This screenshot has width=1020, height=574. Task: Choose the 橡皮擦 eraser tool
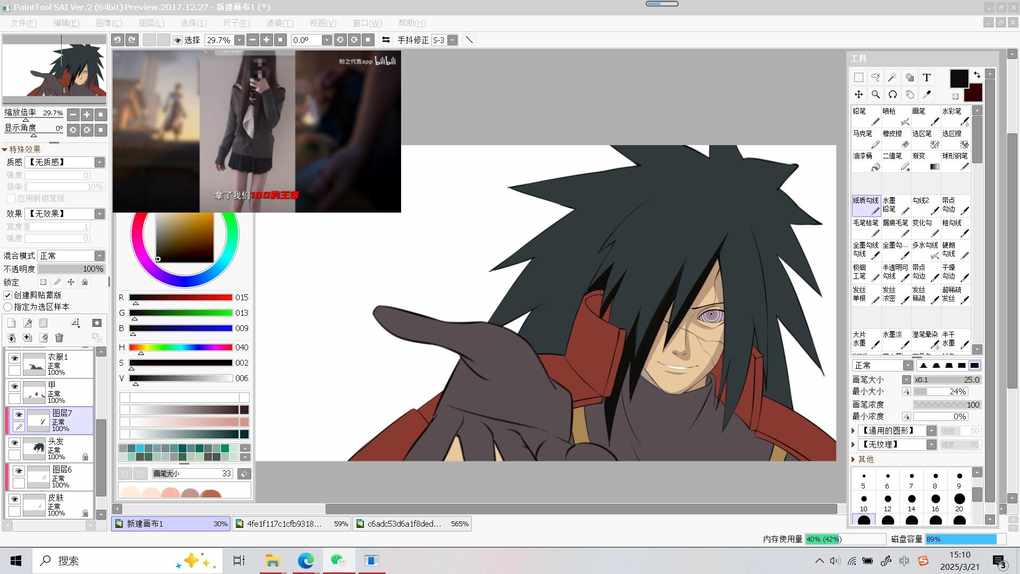coord(896,139)
